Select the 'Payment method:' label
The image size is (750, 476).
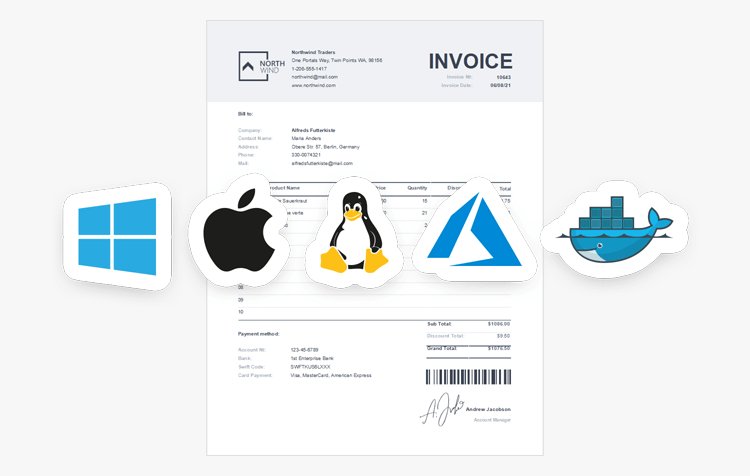[258, 334]
